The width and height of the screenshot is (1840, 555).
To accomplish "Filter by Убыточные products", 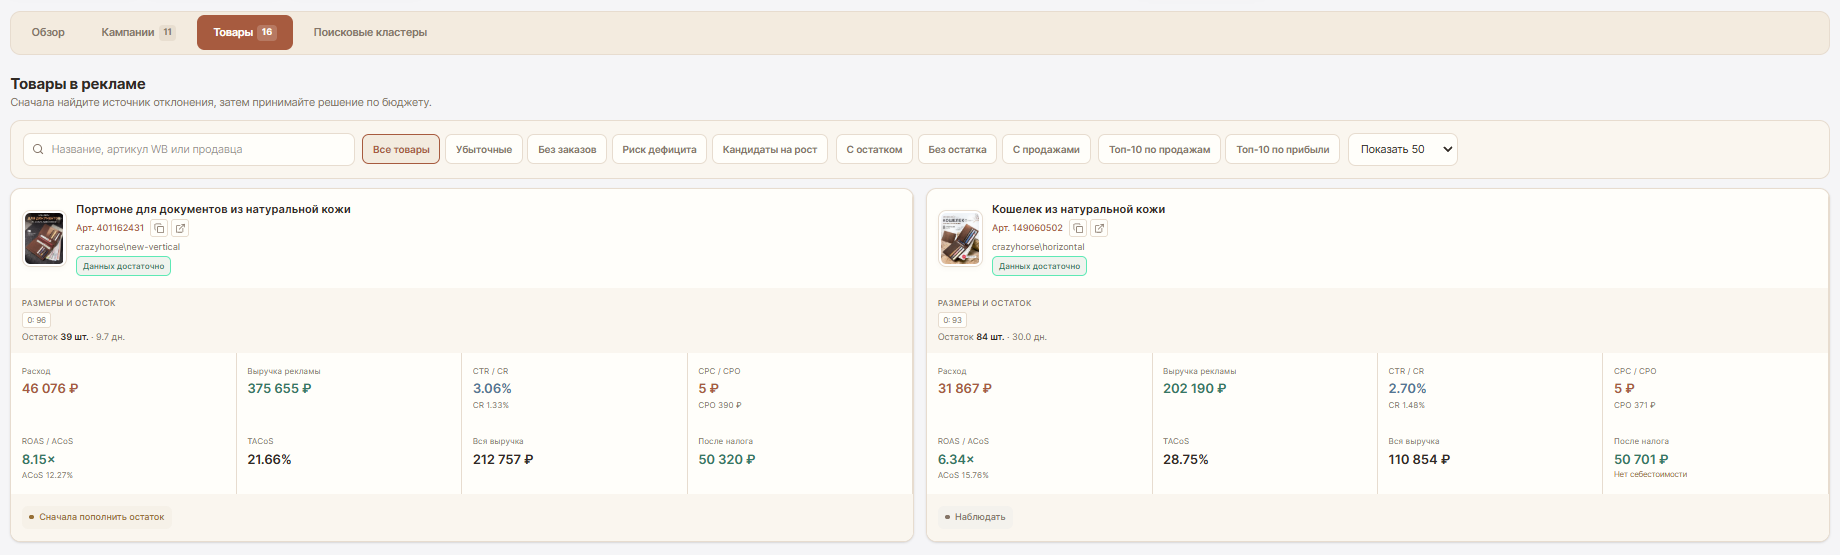I will (x=484, y=149).
